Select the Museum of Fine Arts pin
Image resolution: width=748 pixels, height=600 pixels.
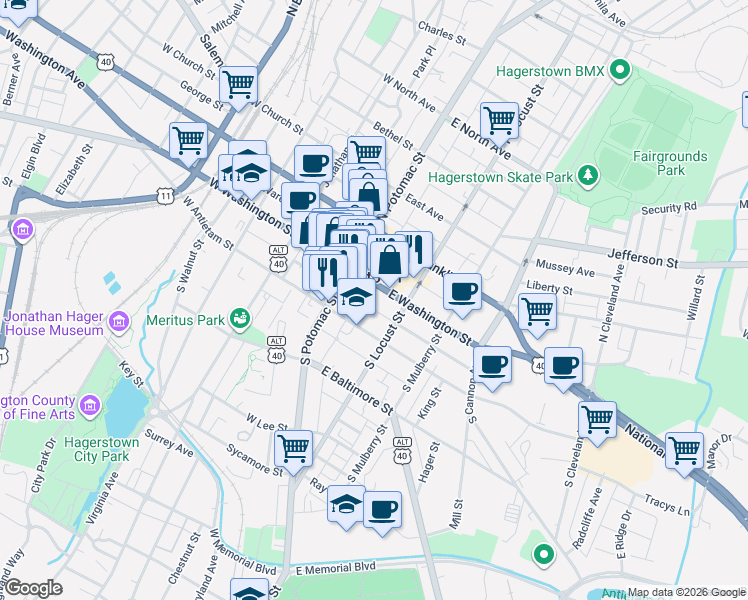tap(89, 406)
